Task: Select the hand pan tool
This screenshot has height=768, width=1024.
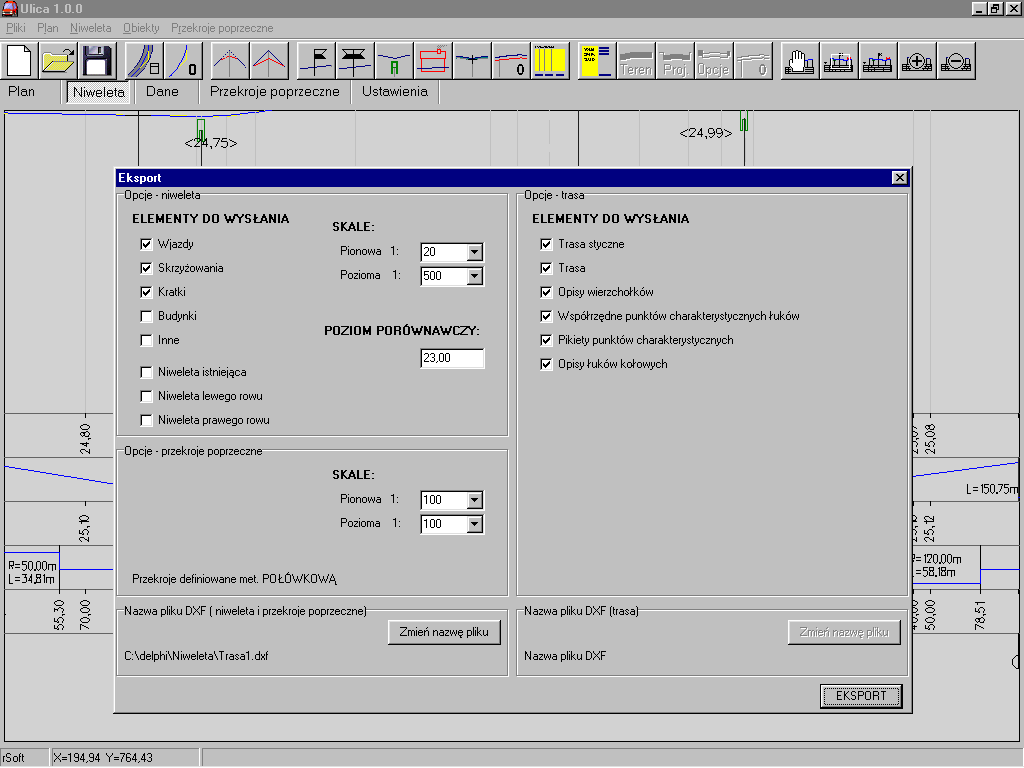Action: point(799,61)
